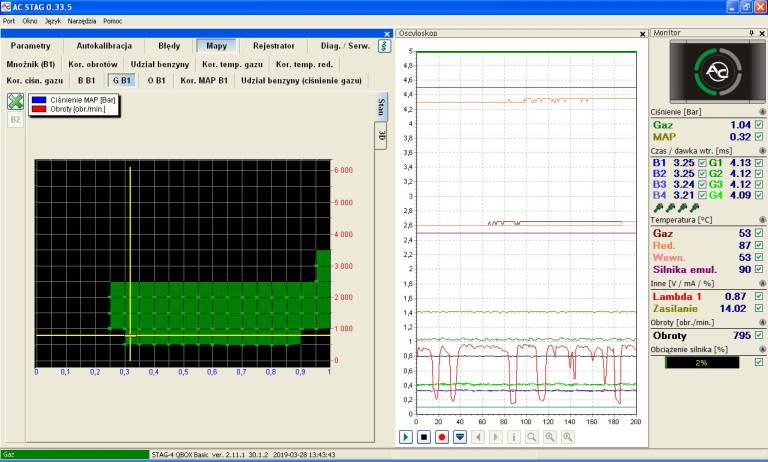Switch to the Rejestrator tab

point(274,46)
